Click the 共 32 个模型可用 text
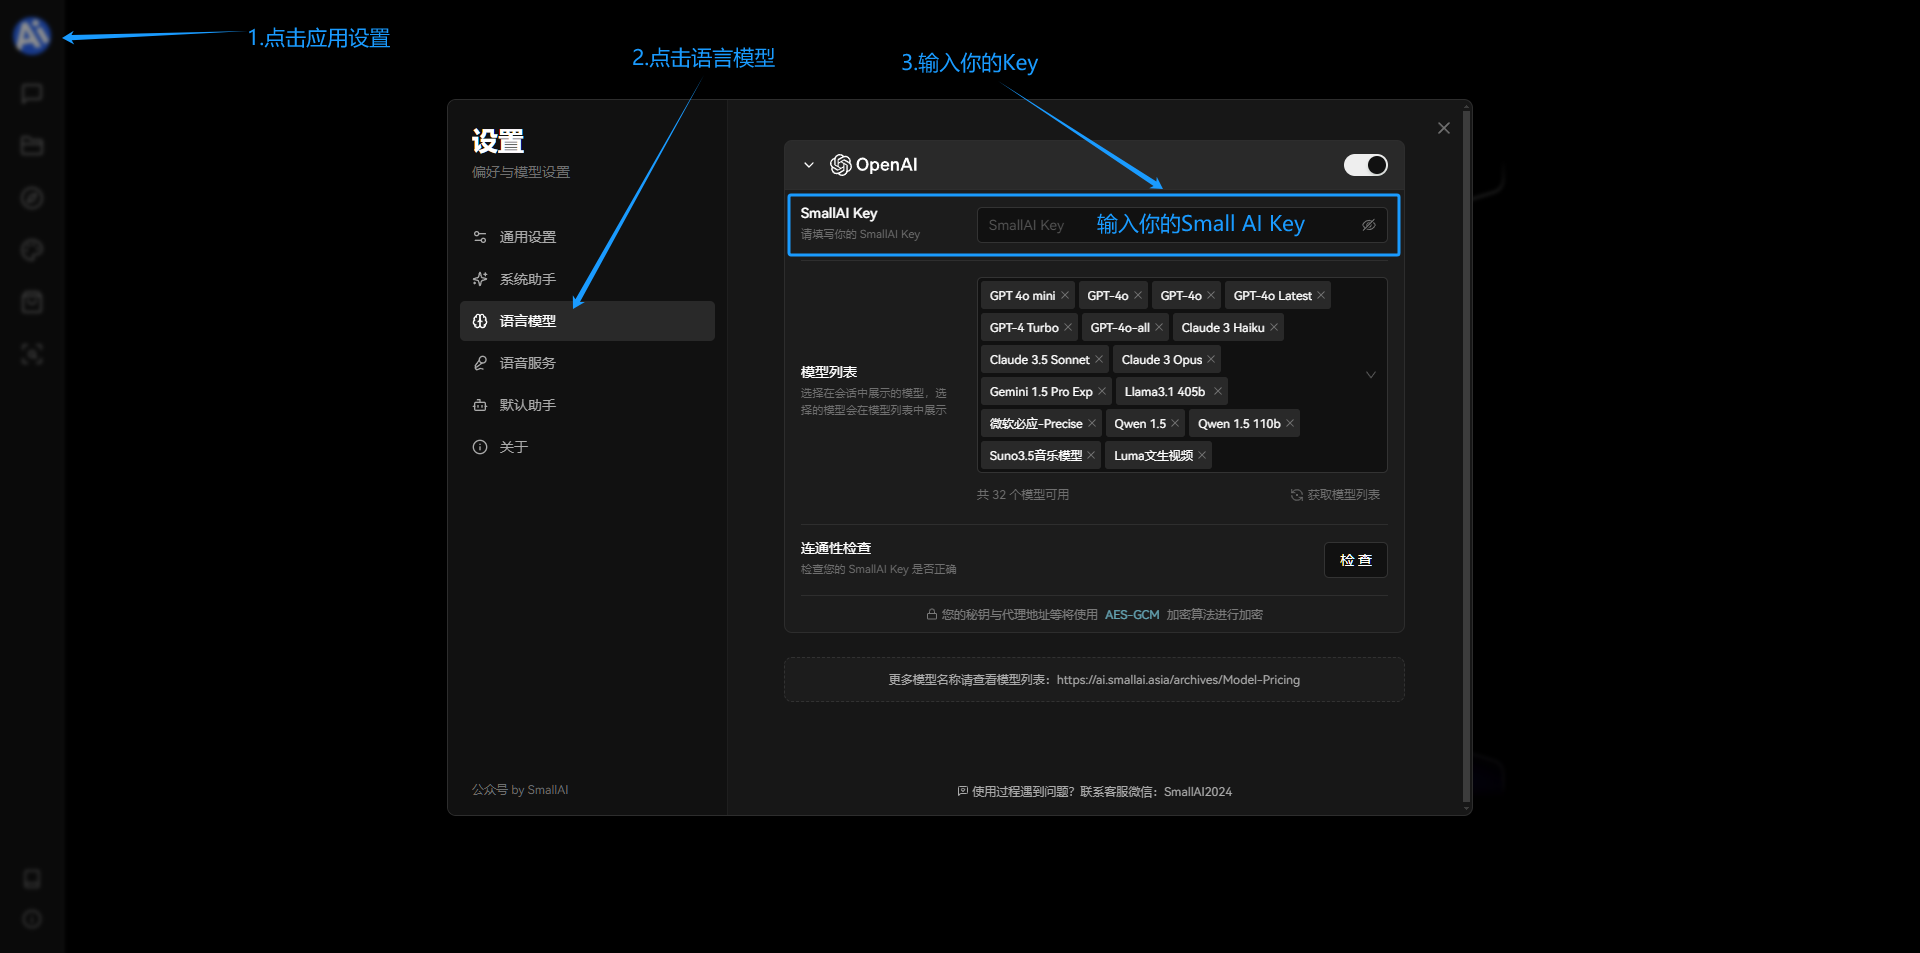The width and height of the screenshot is (1920, 953). (1023, 495)
